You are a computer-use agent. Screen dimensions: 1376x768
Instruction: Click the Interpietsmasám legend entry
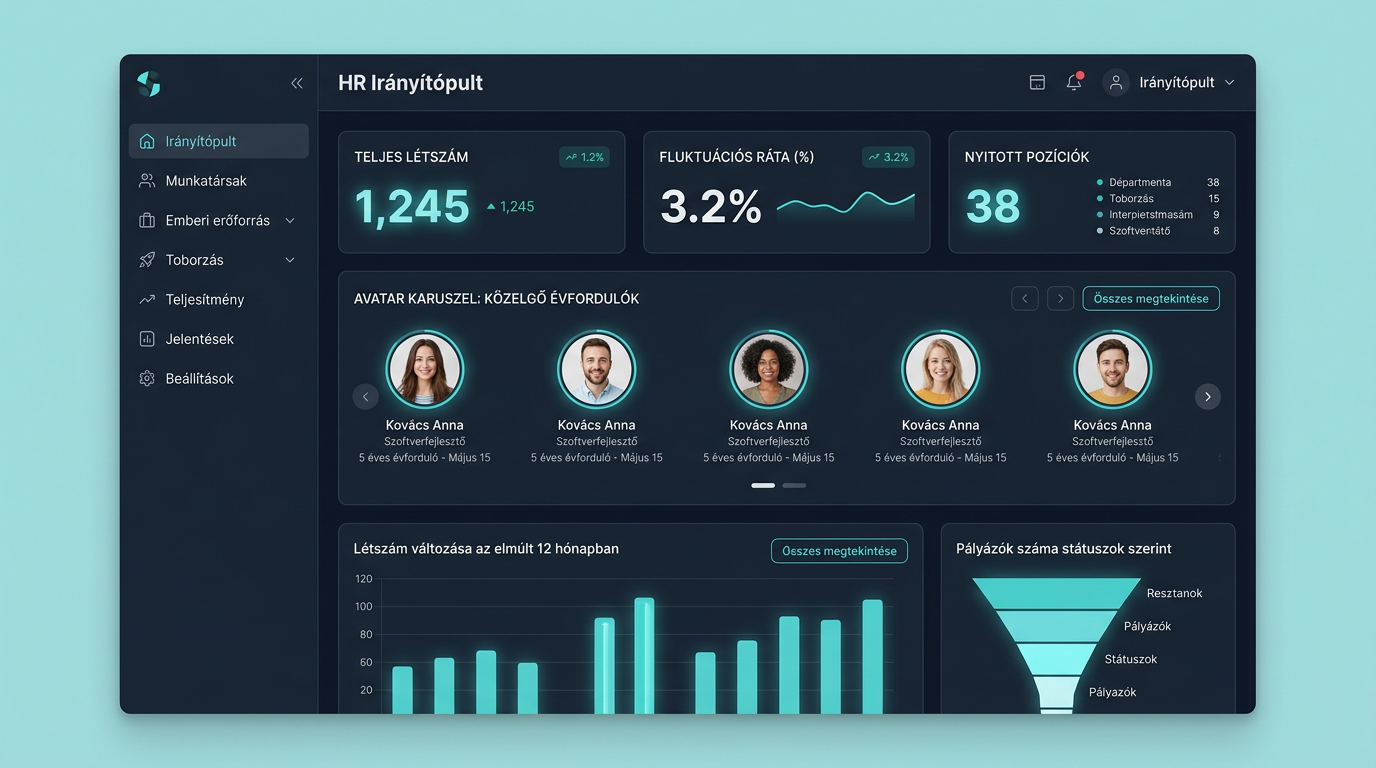tap(1158, 215)
